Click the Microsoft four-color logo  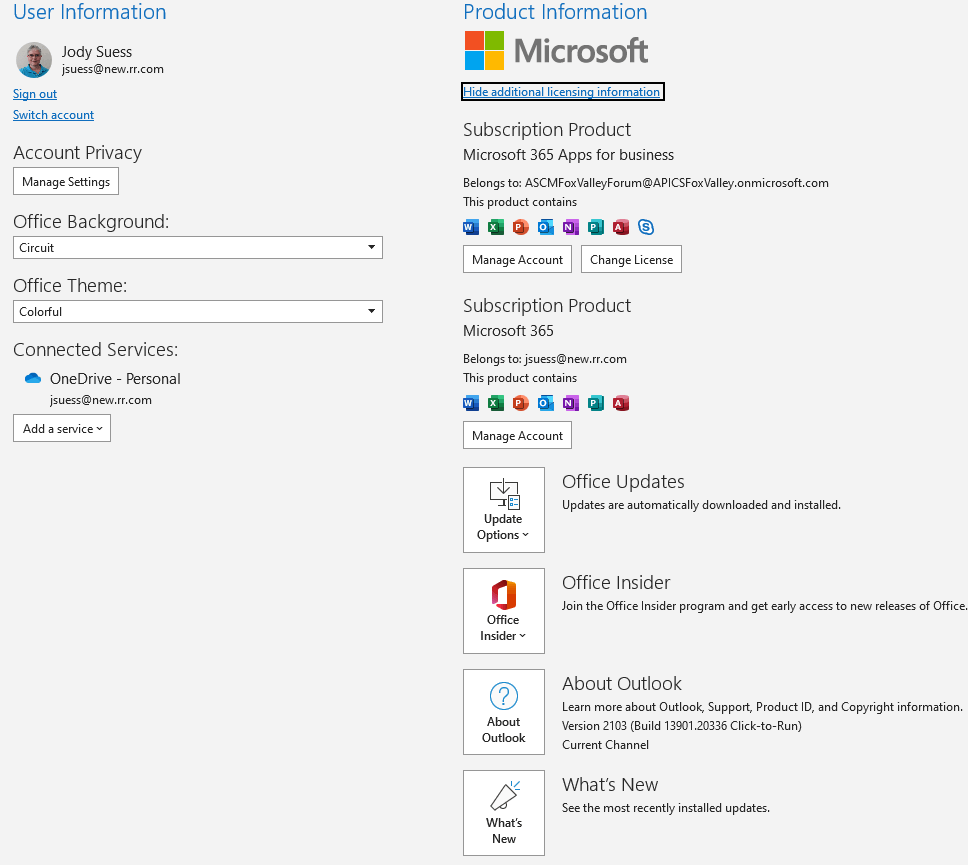point(485,51)
